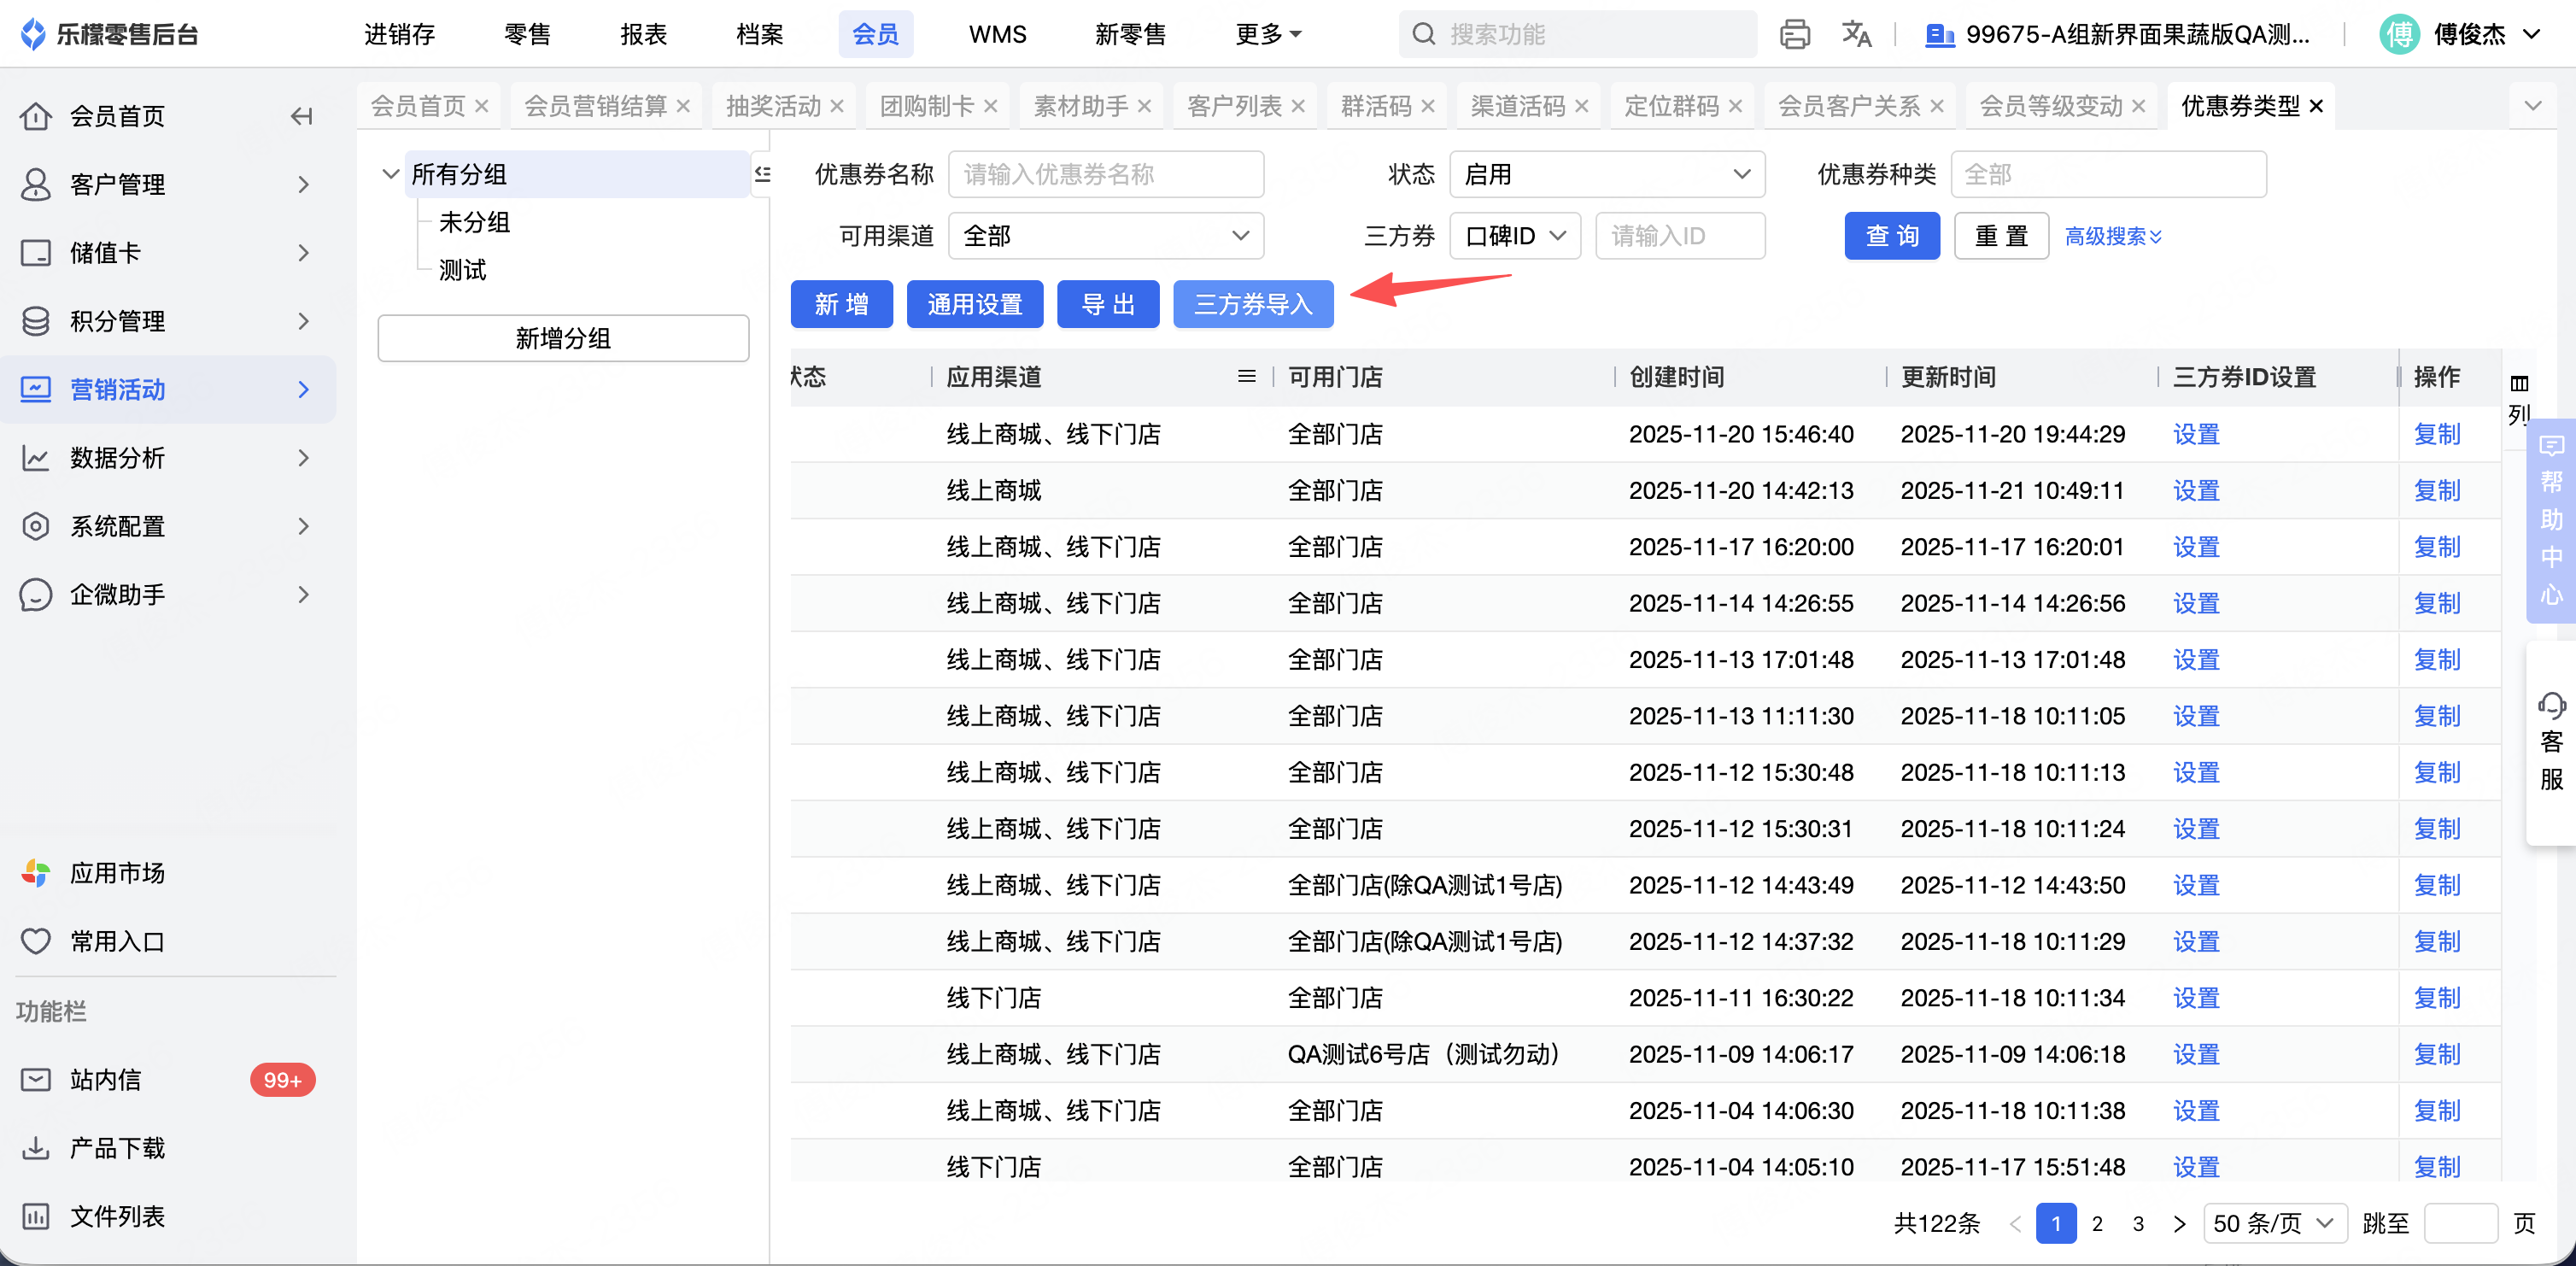The width and height of the screenshot is (2576, 1266).
Task: Click 设置 link in first row
Action: pos(2195,434)
